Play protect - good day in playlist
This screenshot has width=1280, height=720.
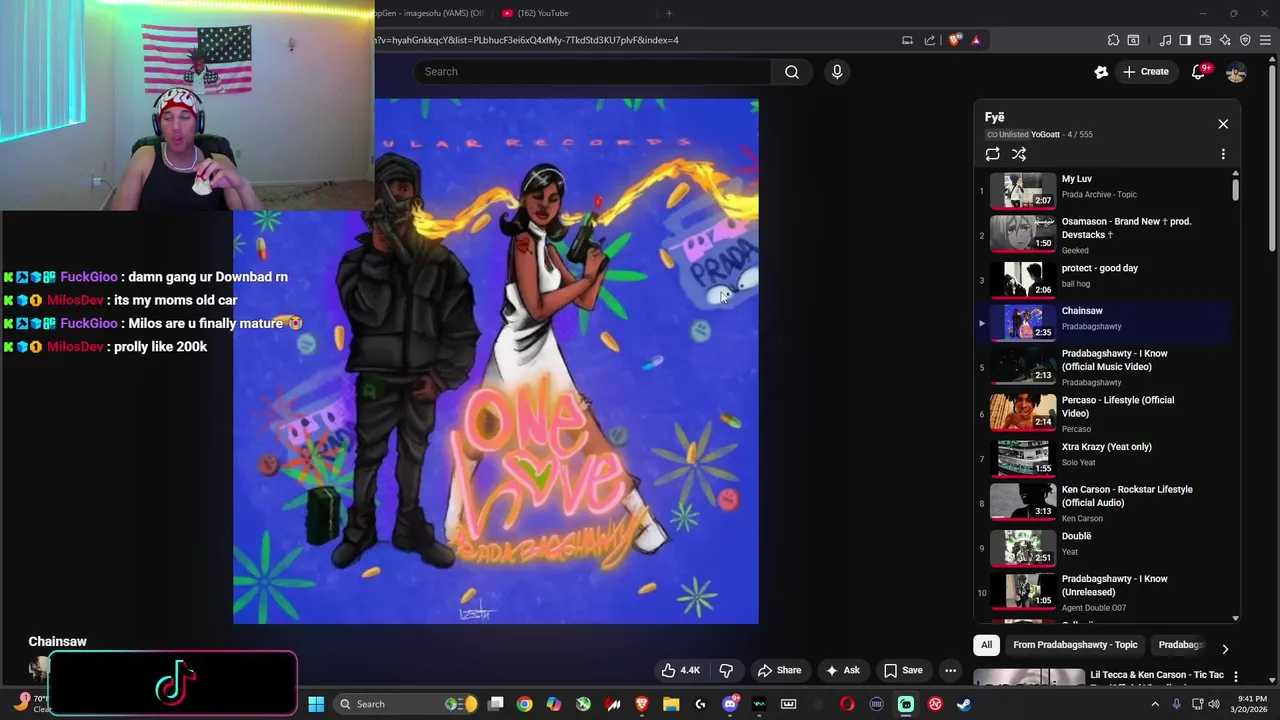1103,279
